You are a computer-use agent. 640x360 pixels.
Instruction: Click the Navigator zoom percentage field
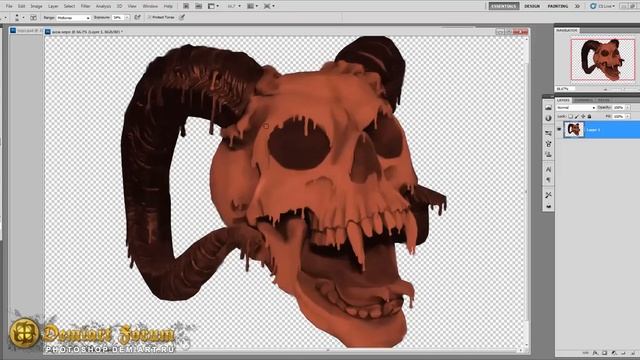pos(565,89)
